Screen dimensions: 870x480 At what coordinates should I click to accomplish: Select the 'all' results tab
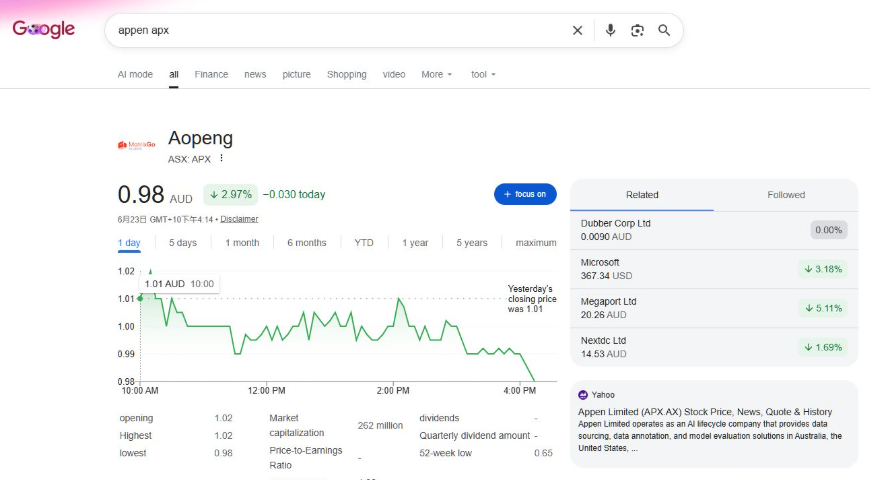click(174, 74)
